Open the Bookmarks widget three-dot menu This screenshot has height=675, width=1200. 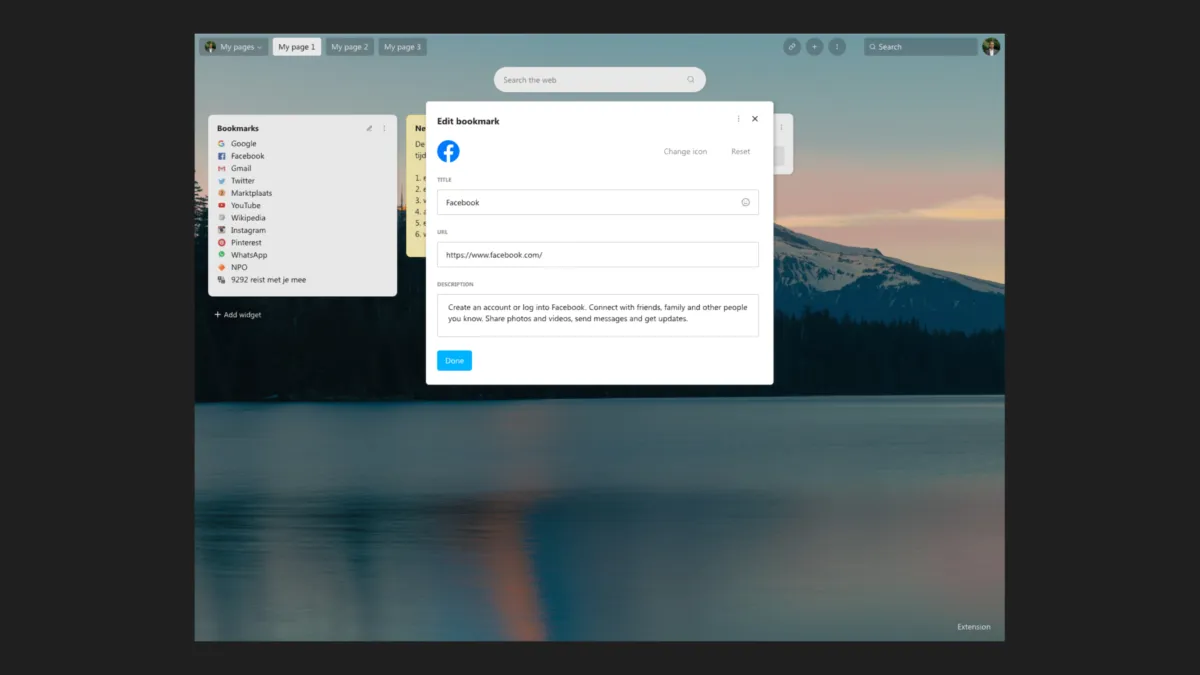384,128
